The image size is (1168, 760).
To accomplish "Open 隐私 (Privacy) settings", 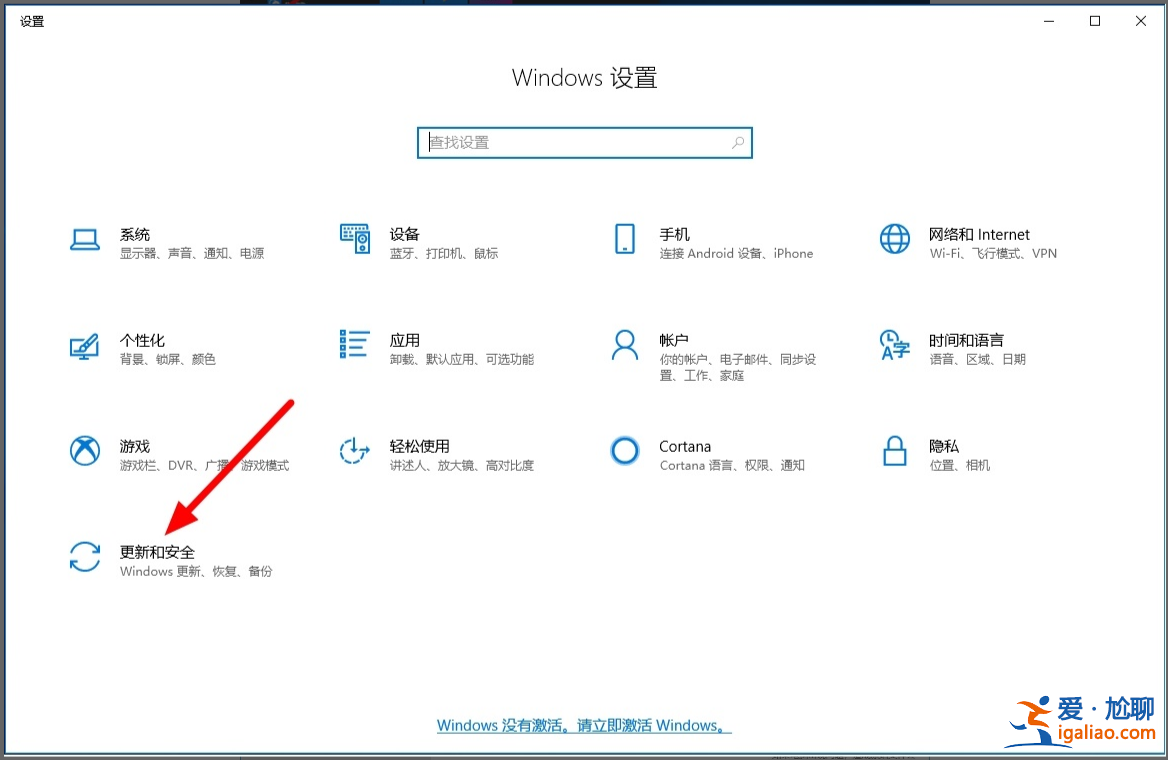I will click(x=944, y=446).
